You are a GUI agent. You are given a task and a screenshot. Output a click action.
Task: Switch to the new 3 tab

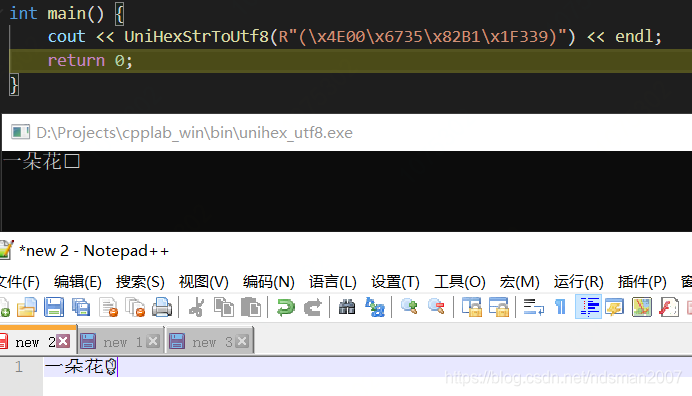209,342
